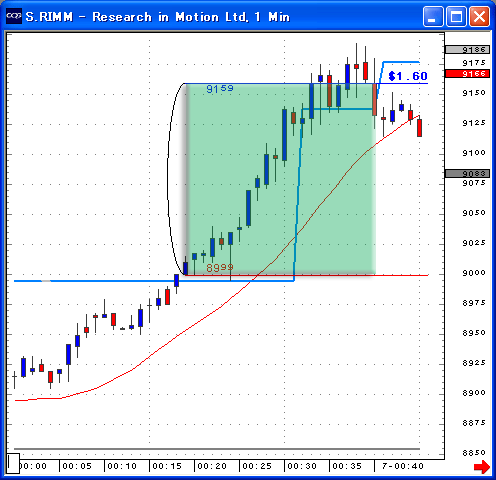This screenshot has width=496, height=480.
Task: Click the 00:35 time axis label
Action: pyautogui.click(x=347, y=466)
